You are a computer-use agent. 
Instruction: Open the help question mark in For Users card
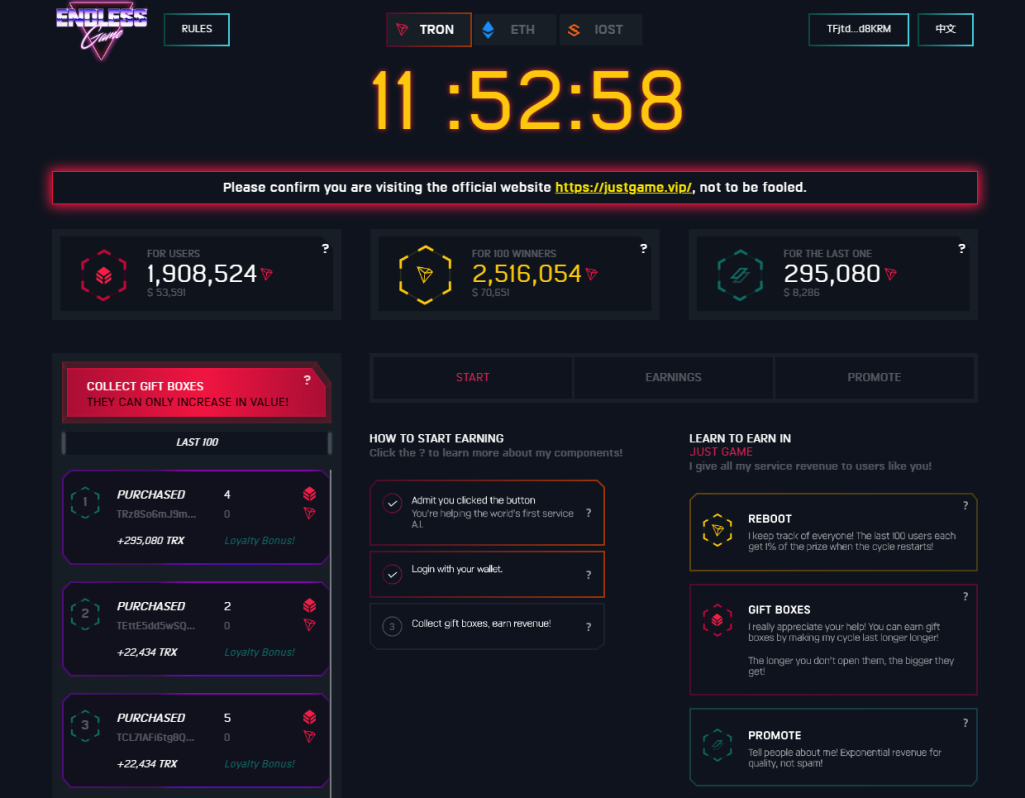(x=325, y=248)
